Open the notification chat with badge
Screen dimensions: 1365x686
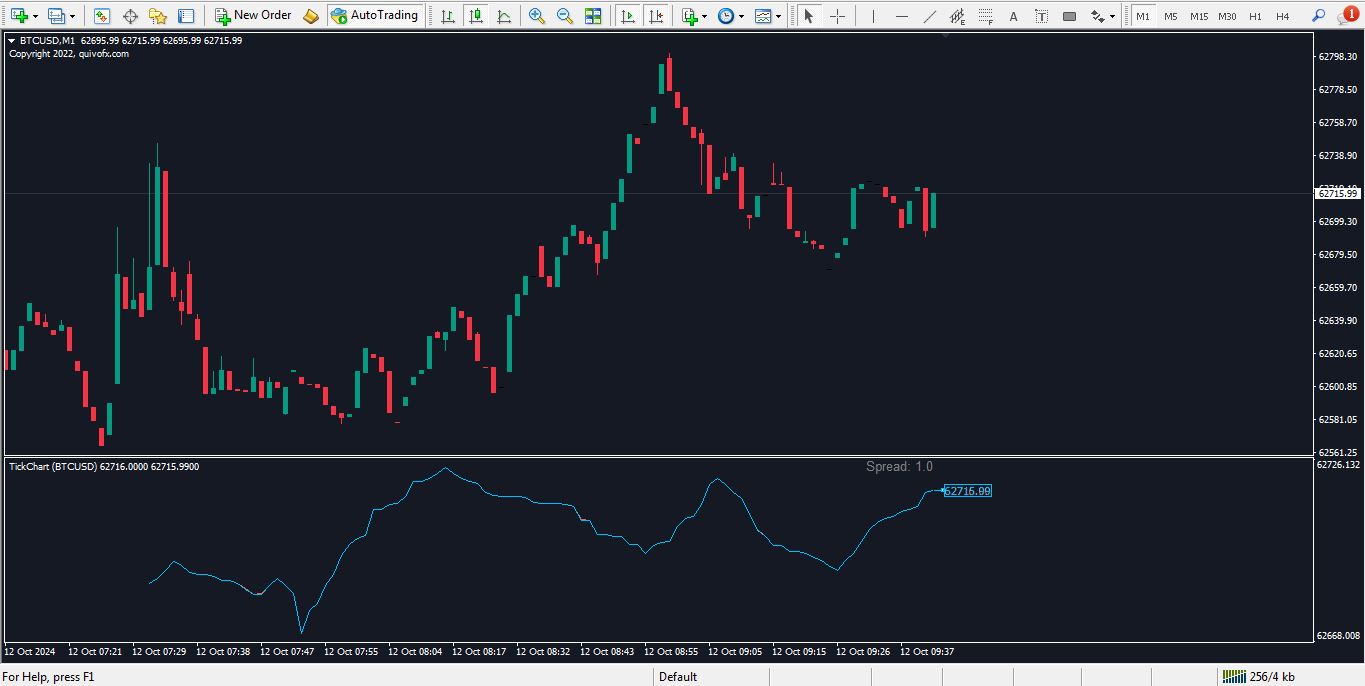[1348, 15]
